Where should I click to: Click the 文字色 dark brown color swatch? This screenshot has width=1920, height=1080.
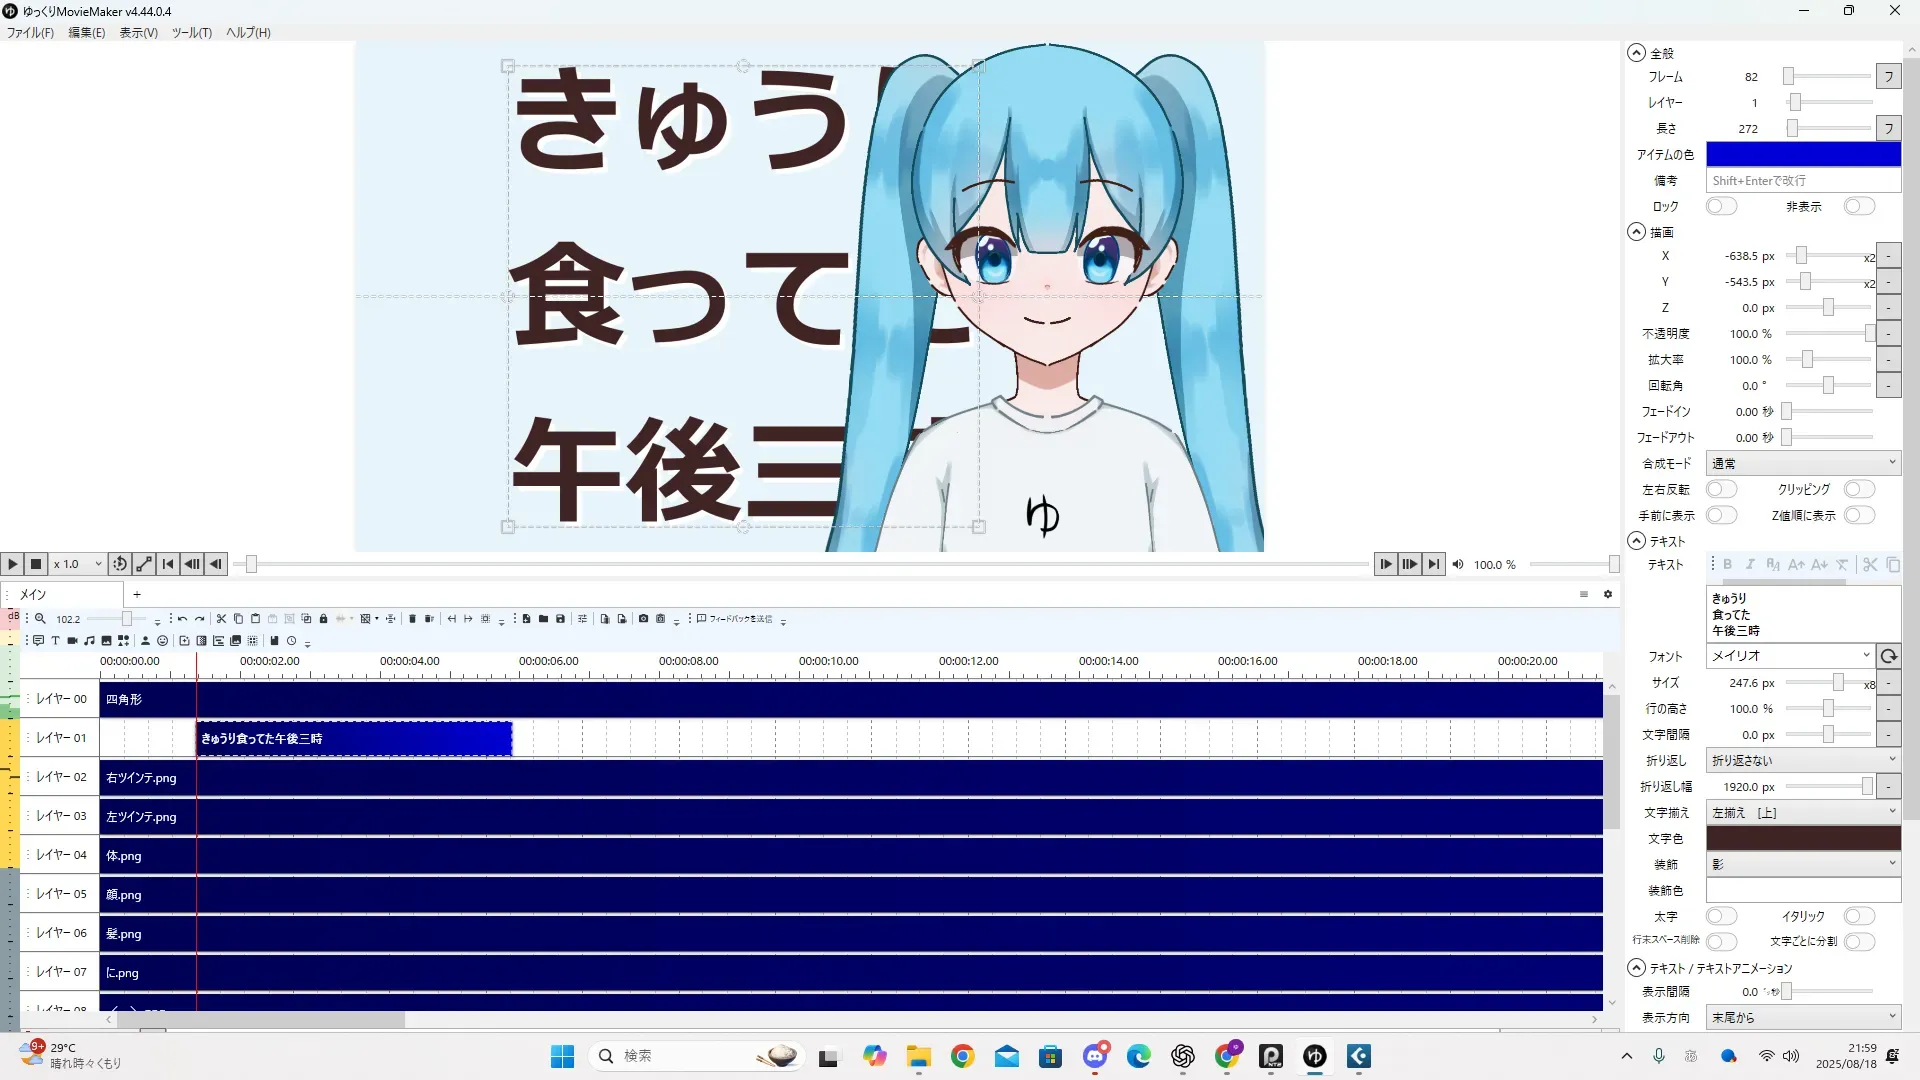tap(1802, 839)
